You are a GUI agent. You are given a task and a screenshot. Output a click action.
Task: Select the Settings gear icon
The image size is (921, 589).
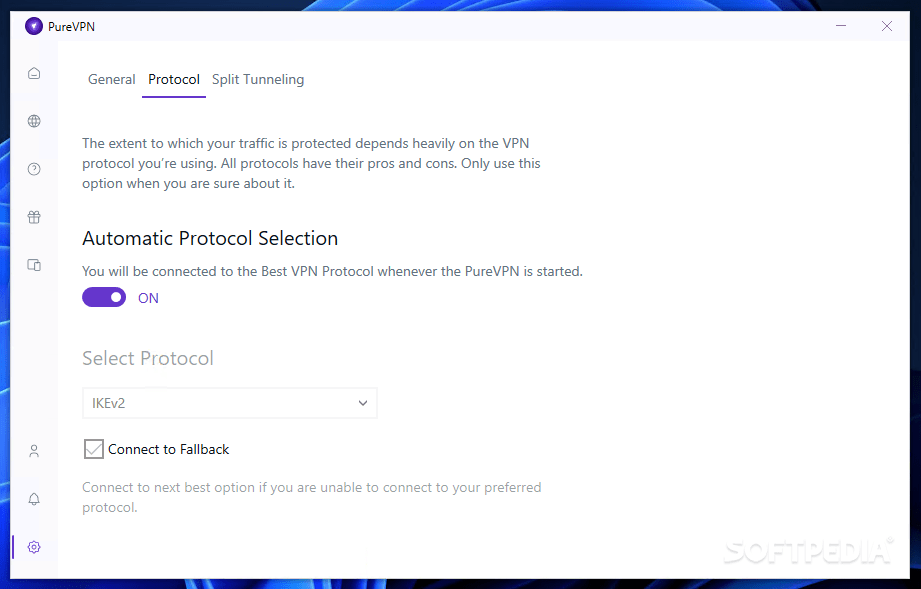(x=33, y=546)
